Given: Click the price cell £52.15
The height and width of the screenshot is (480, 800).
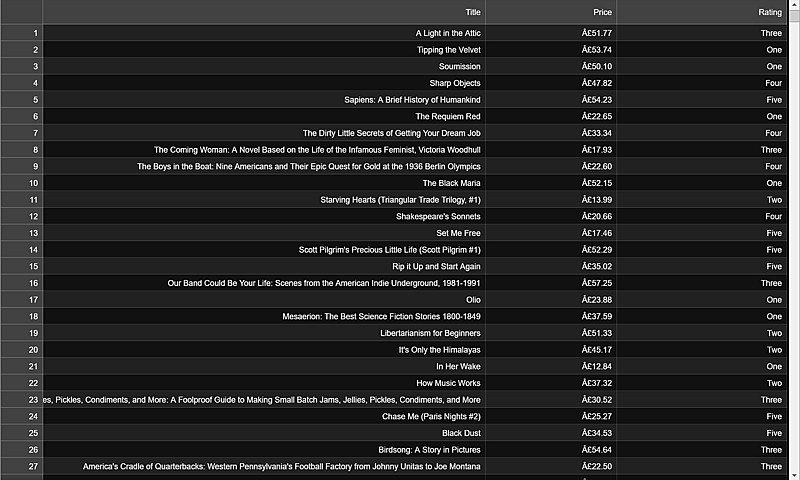Looking at the screenshot, I should point(551,183).
